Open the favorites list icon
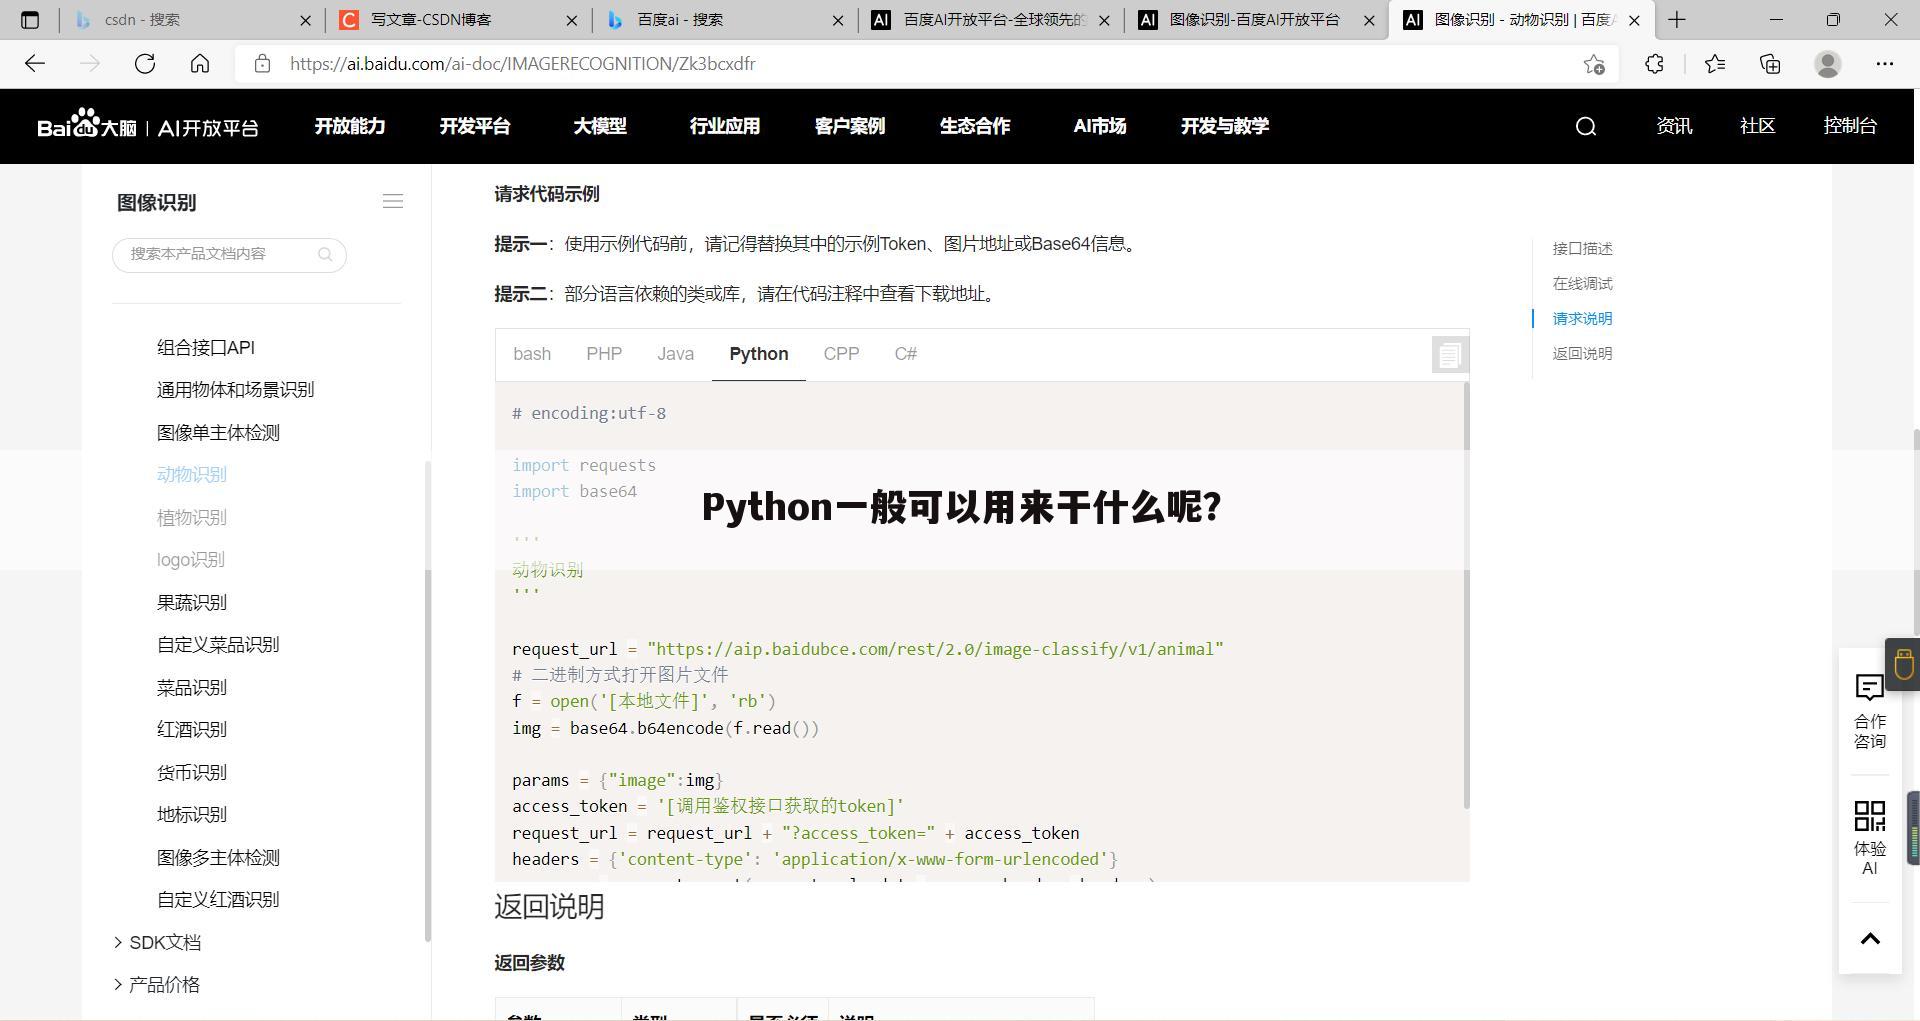The height and width of the screenshot is (1021, 1920). 1715,64
